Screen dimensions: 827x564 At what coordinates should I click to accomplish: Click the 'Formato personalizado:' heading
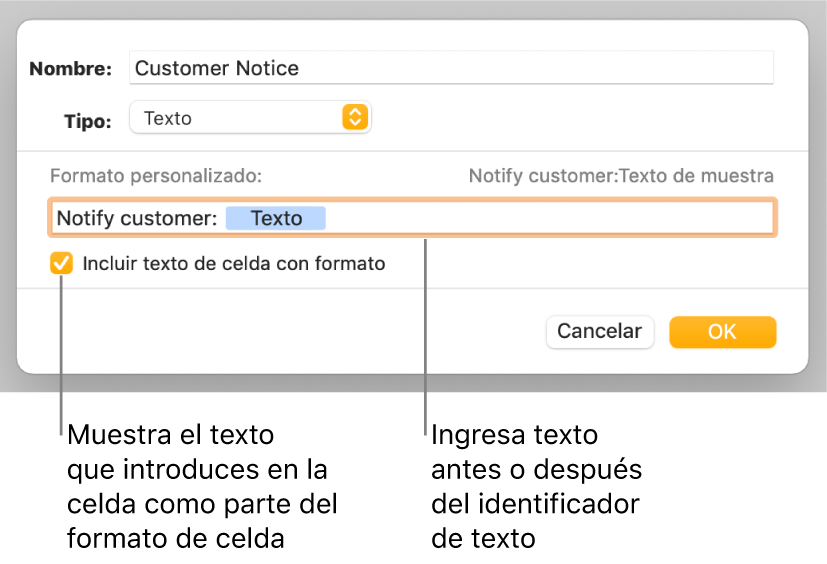click(x=156, y=176)
